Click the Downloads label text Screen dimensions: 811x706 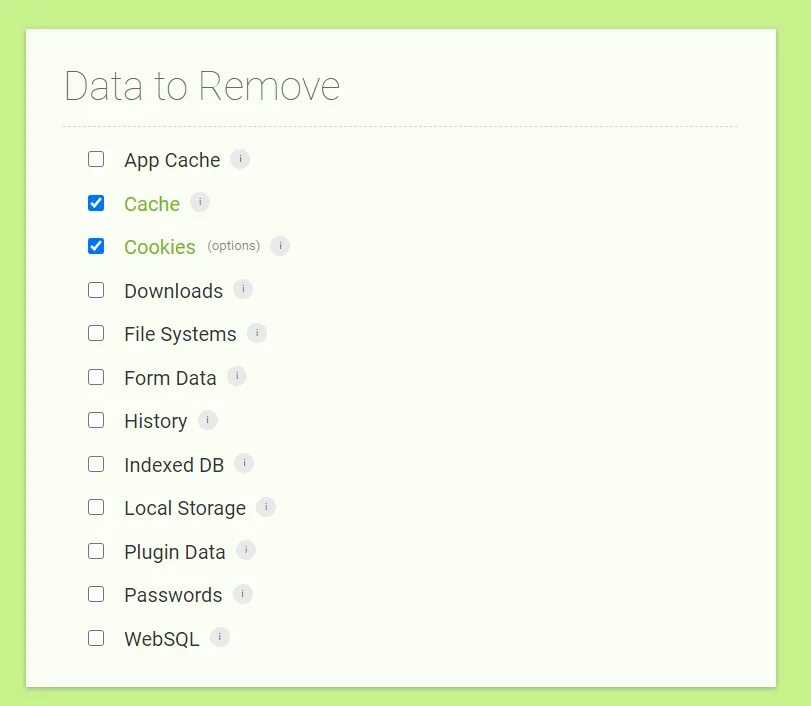pos(173,291)
